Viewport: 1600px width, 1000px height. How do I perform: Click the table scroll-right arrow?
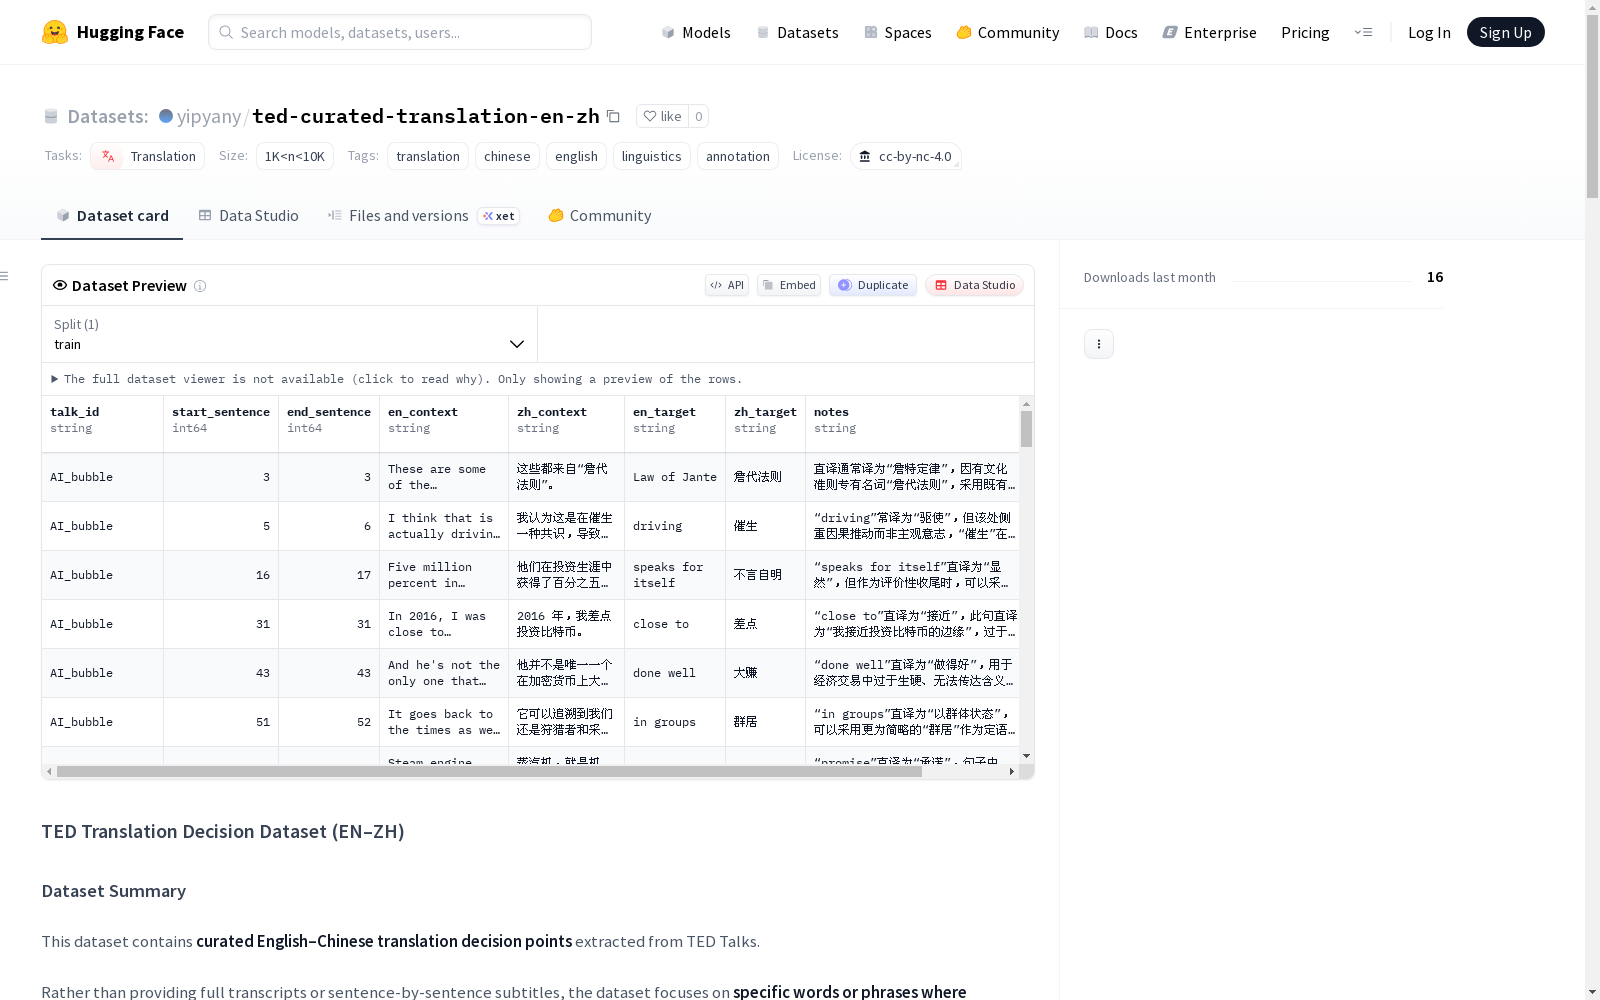tap(1012, 772)
